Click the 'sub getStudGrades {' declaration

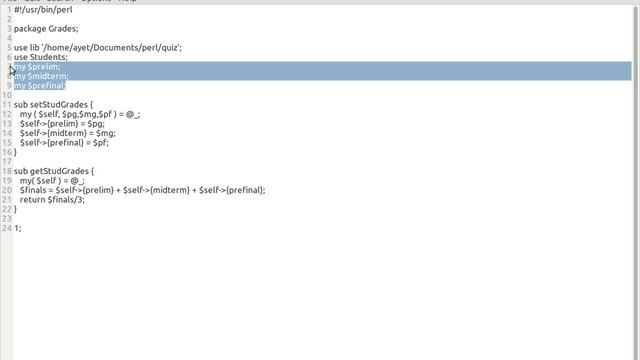pyautogui.click(x=54, y=171)
